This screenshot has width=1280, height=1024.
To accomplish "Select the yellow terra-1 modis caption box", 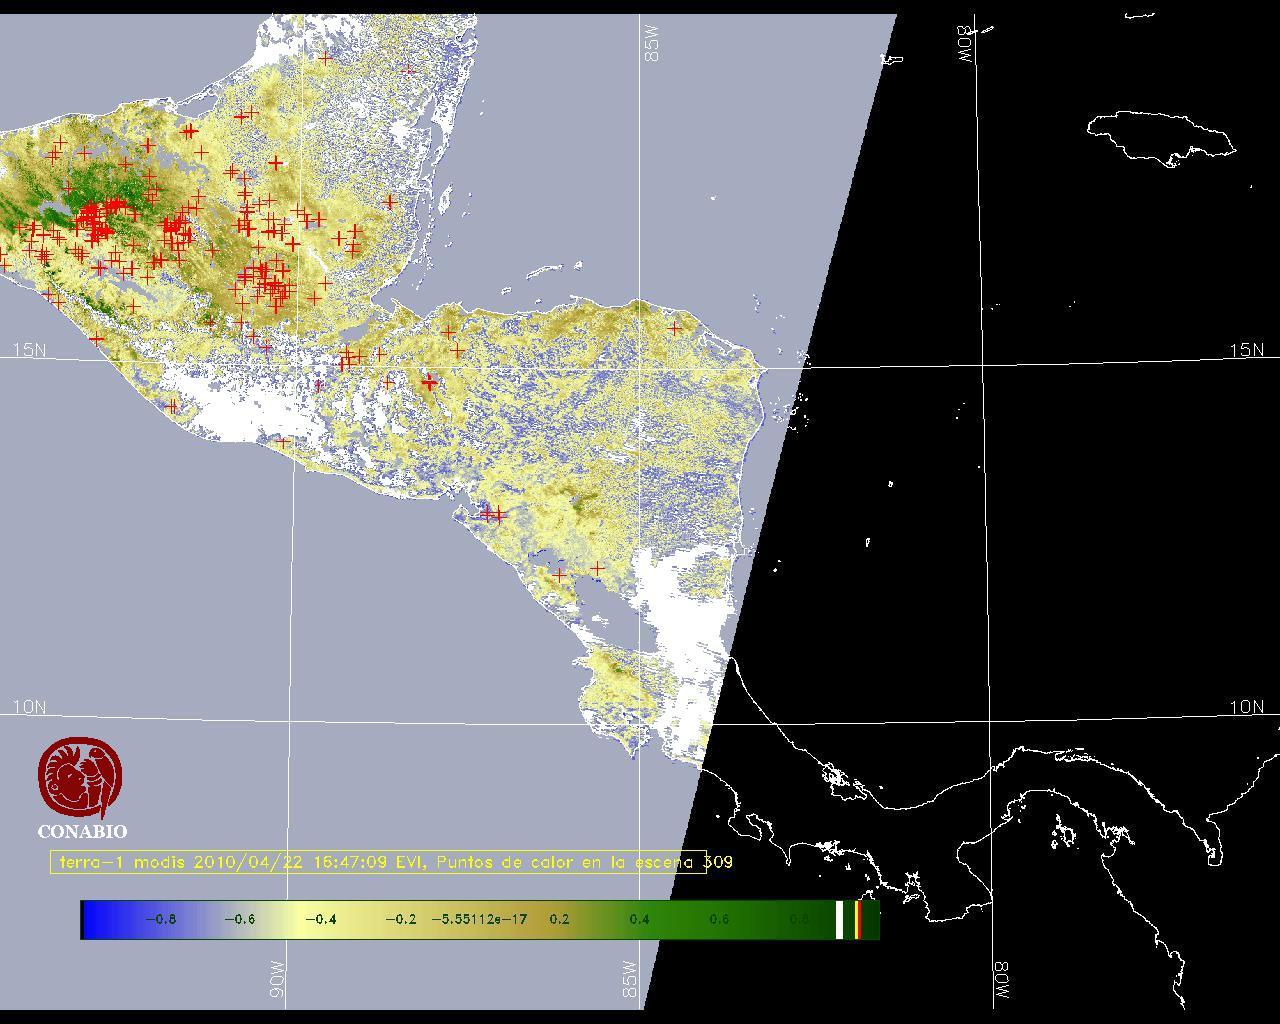I will coord(378,862).
